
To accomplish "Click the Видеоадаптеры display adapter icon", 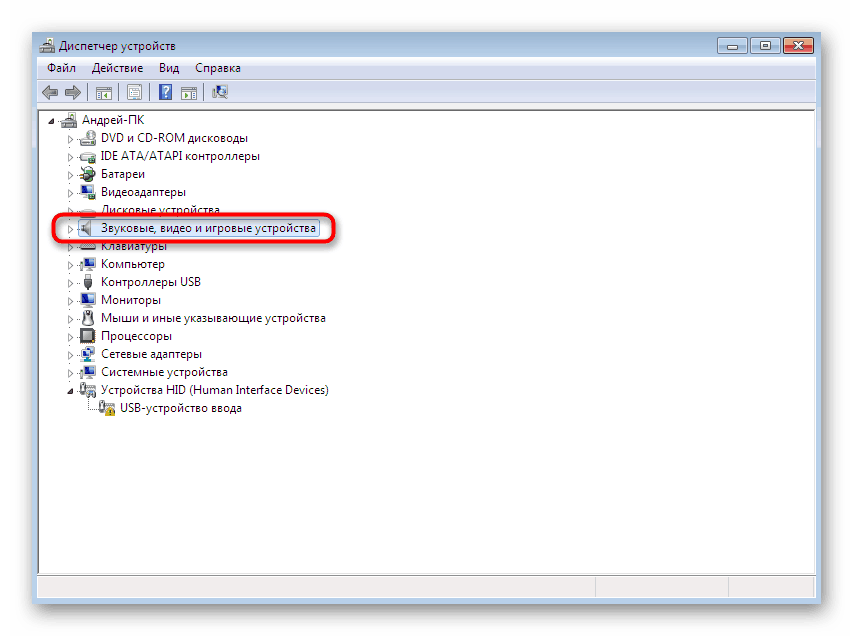I will [x=88, y=192].
